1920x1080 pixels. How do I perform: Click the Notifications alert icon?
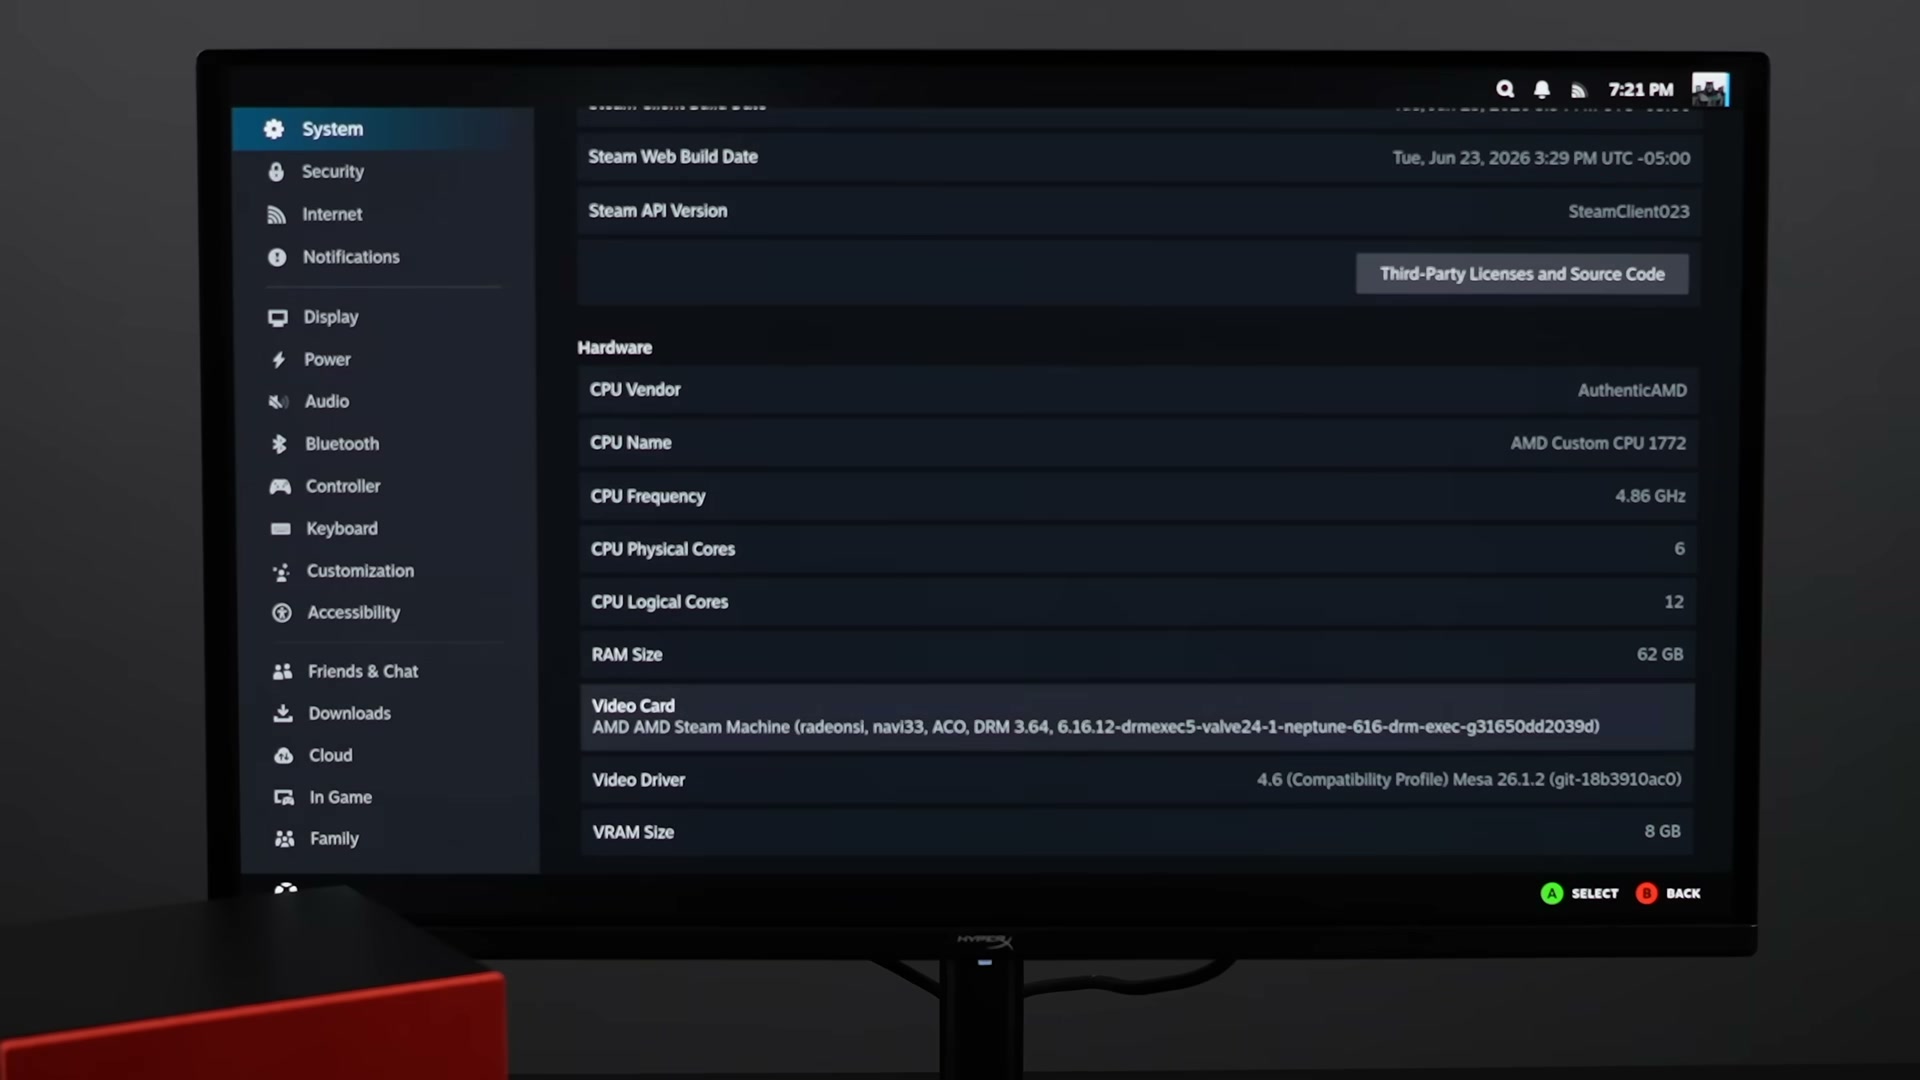coord(277,257)
